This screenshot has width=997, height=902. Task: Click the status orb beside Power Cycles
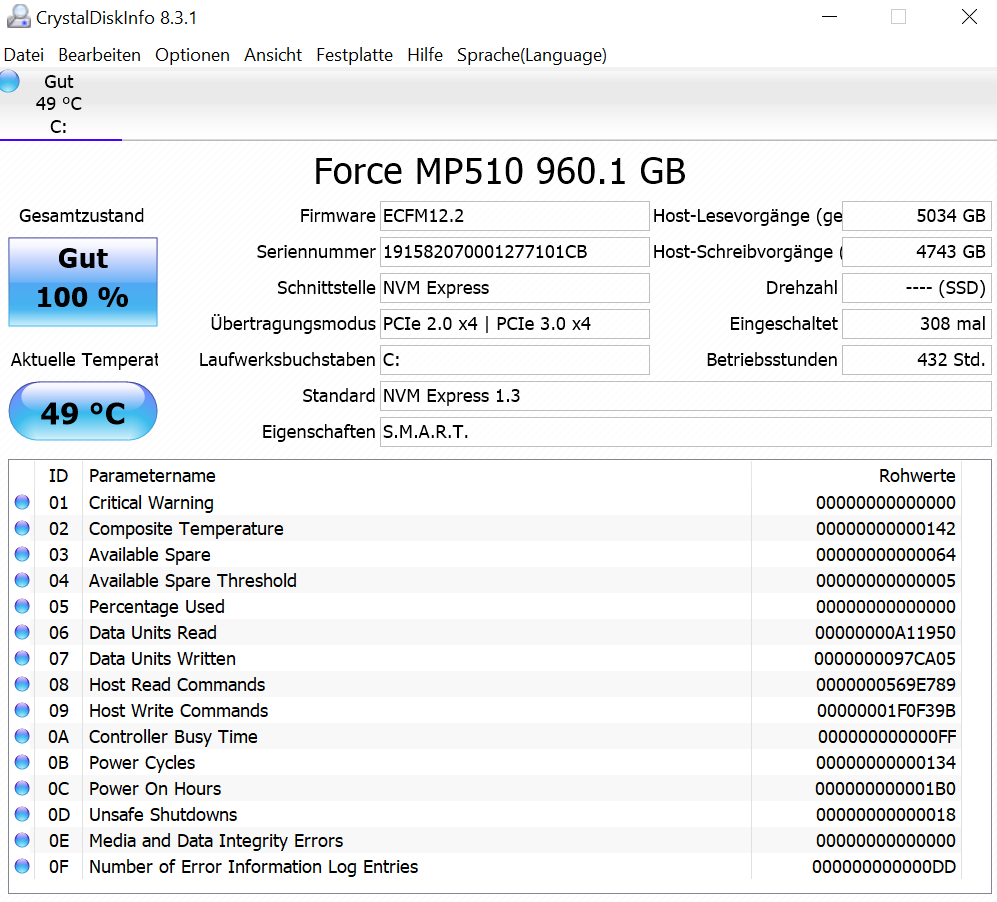tap(22, 763)
